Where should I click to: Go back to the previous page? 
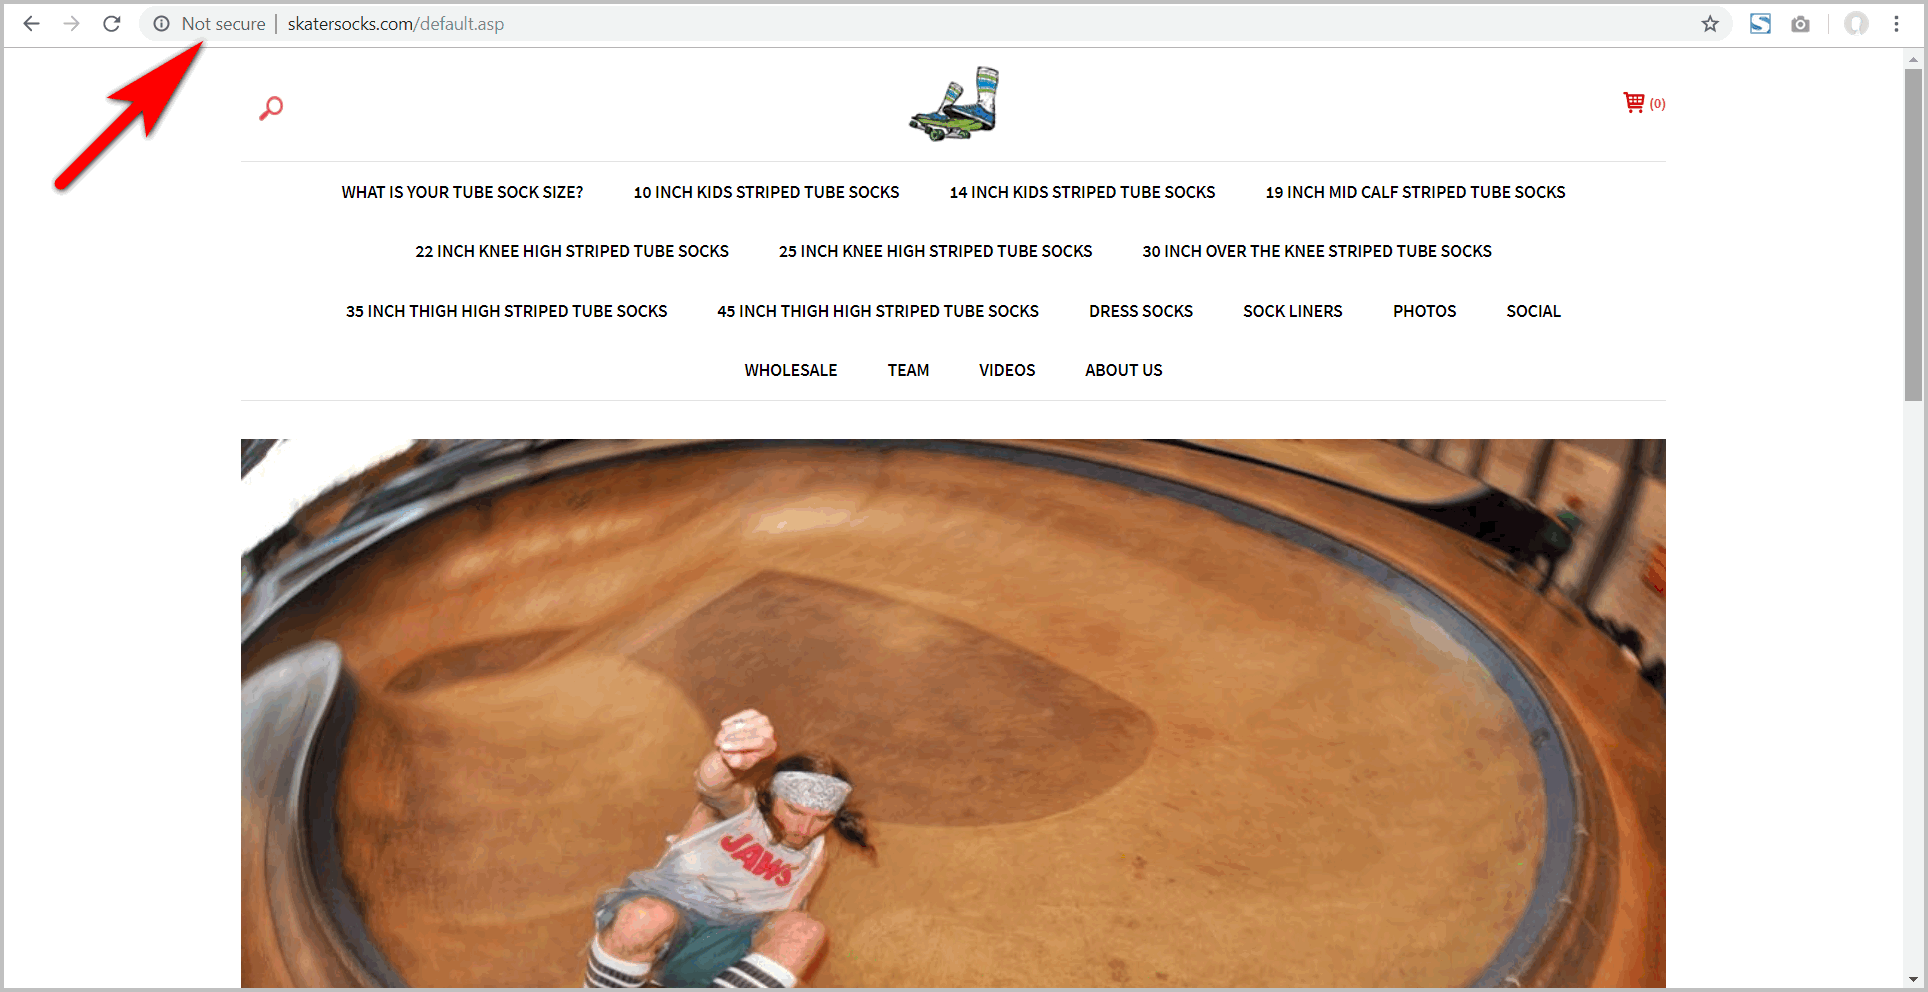31,23
